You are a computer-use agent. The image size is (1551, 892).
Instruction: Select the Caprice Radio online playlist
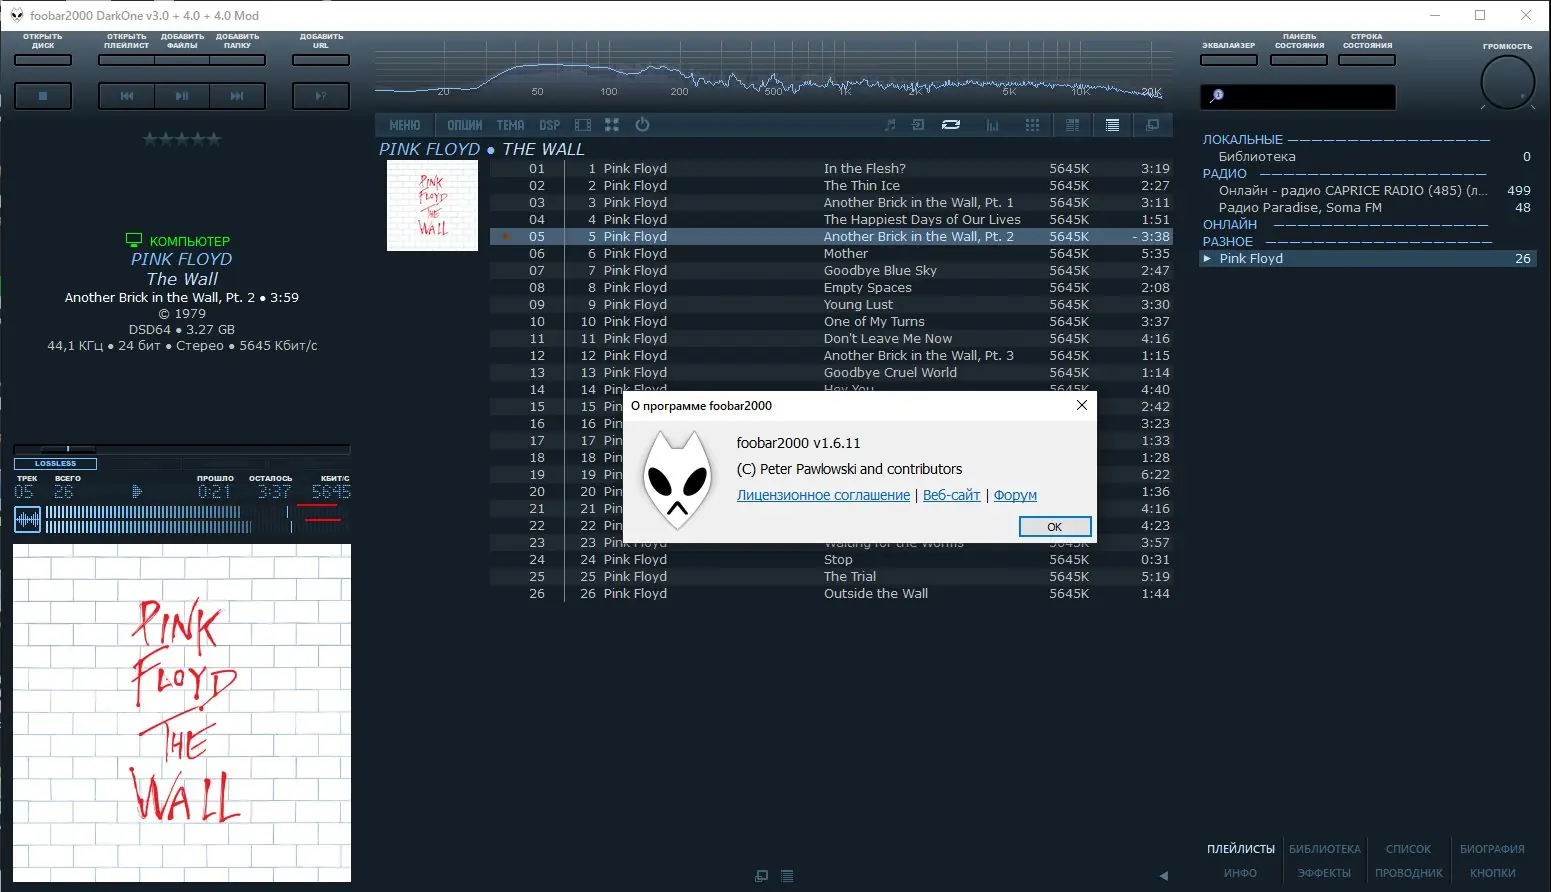pos(1367,191)
